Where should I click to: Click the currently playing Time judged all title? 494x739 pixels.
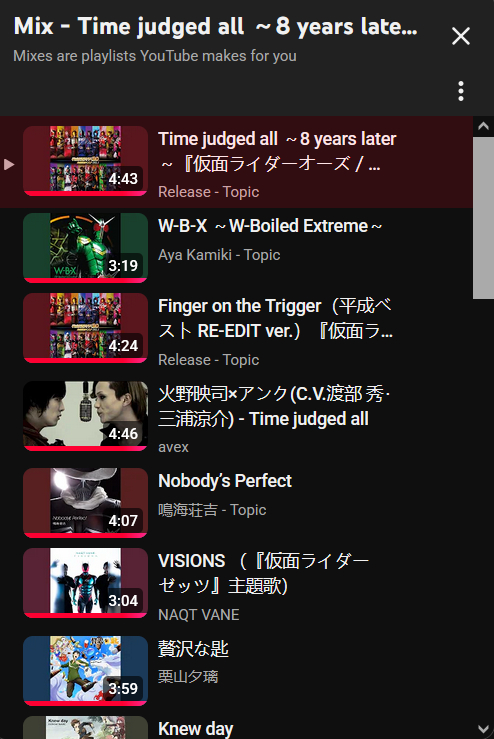pos(277,151)
